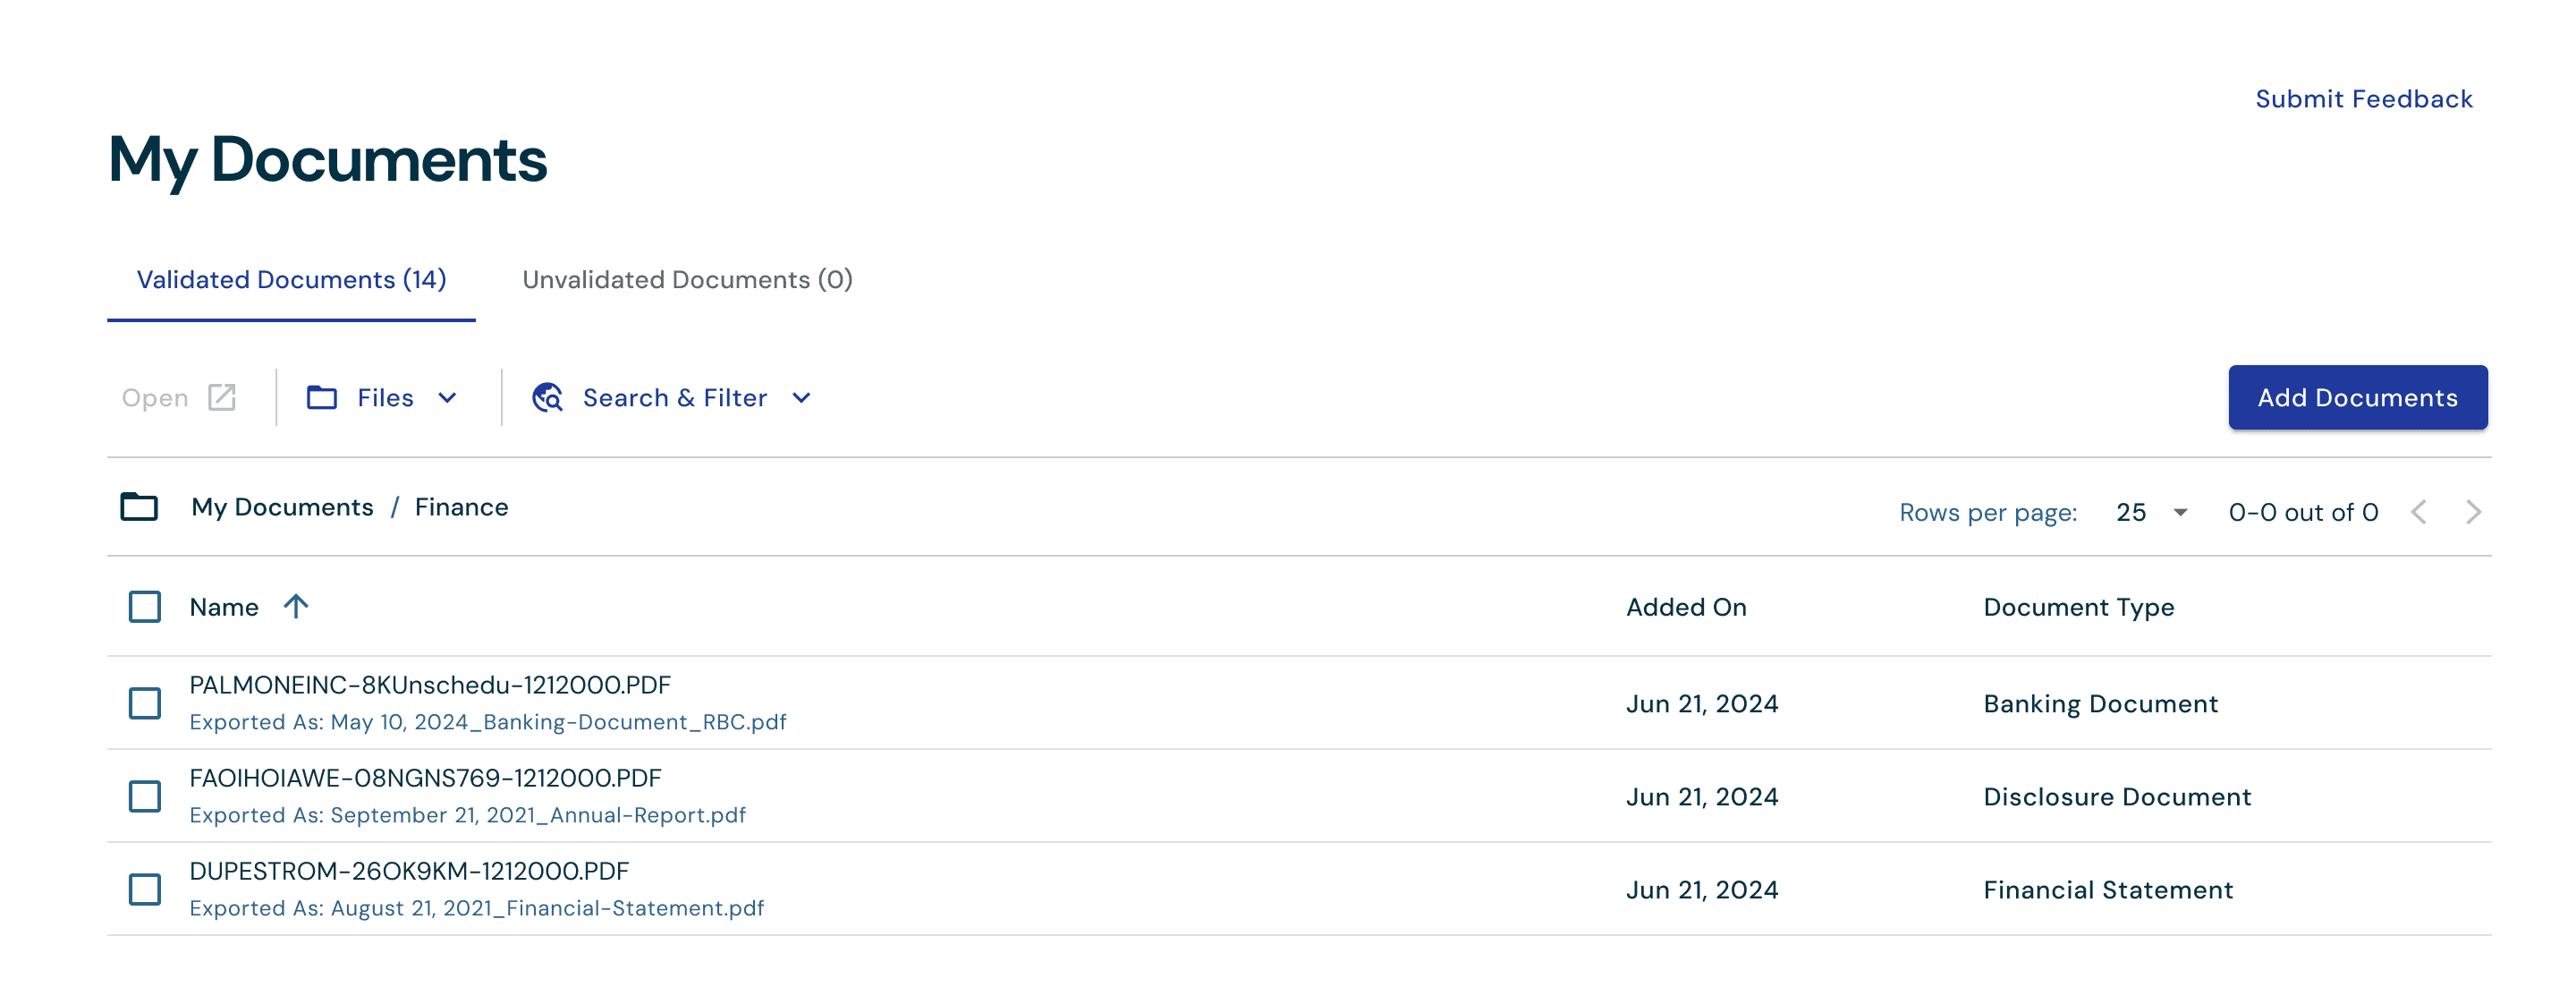Toggle the select-all checkbox in header
This screenshot has width=2576, height=996.
point(145,606)
